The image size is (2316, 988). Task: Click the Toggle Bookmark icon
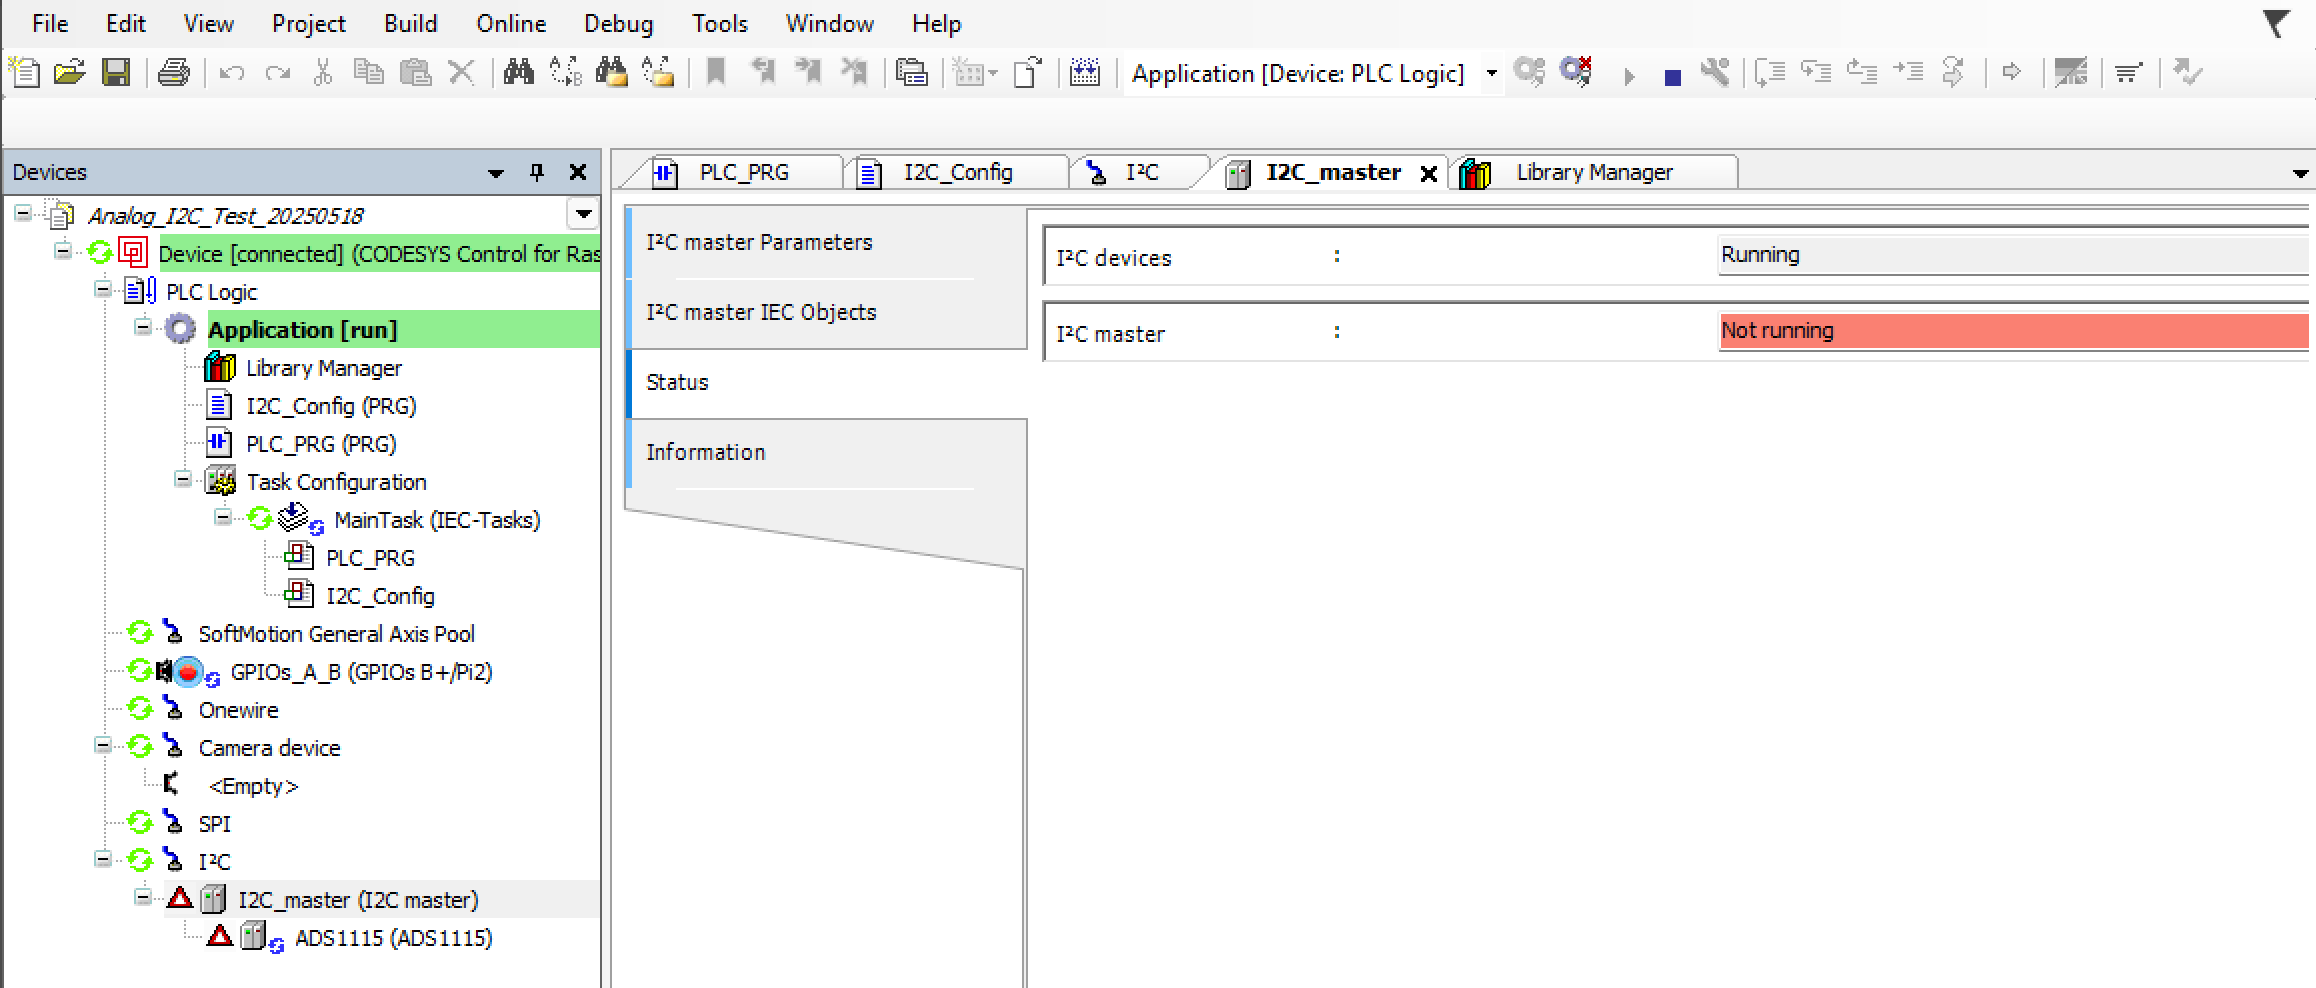[x=716, y=73]
